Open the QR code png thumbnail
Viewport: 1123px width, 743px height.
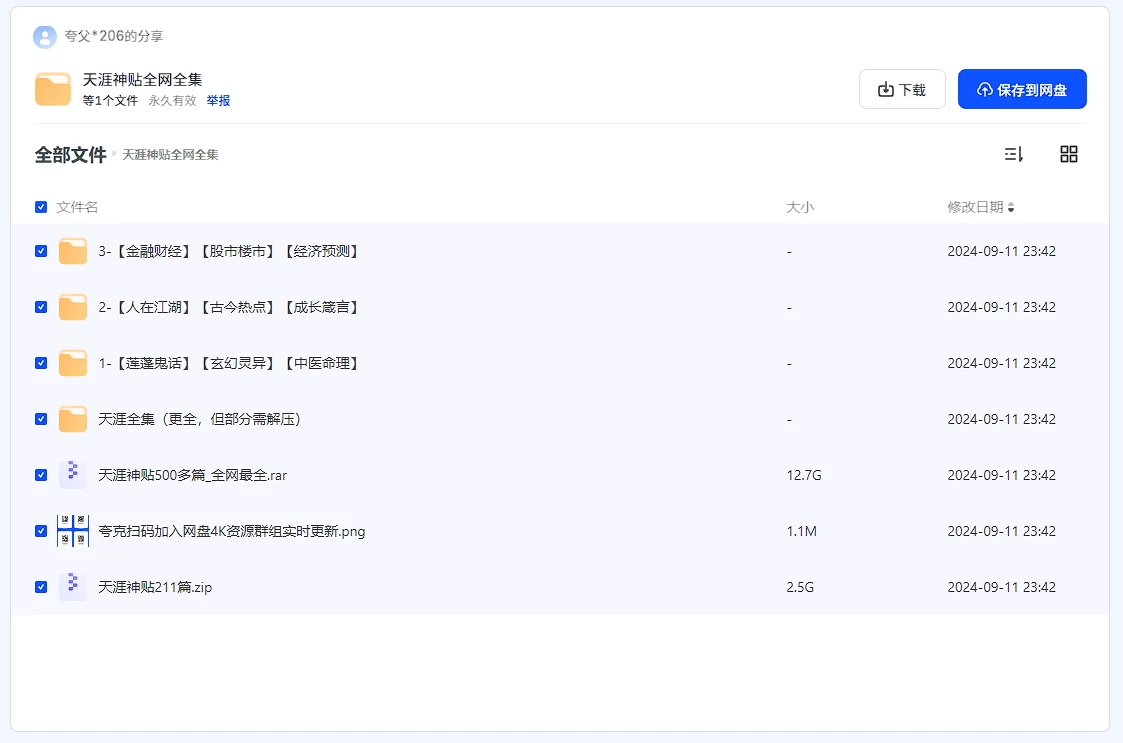click(x=73, y=531)
